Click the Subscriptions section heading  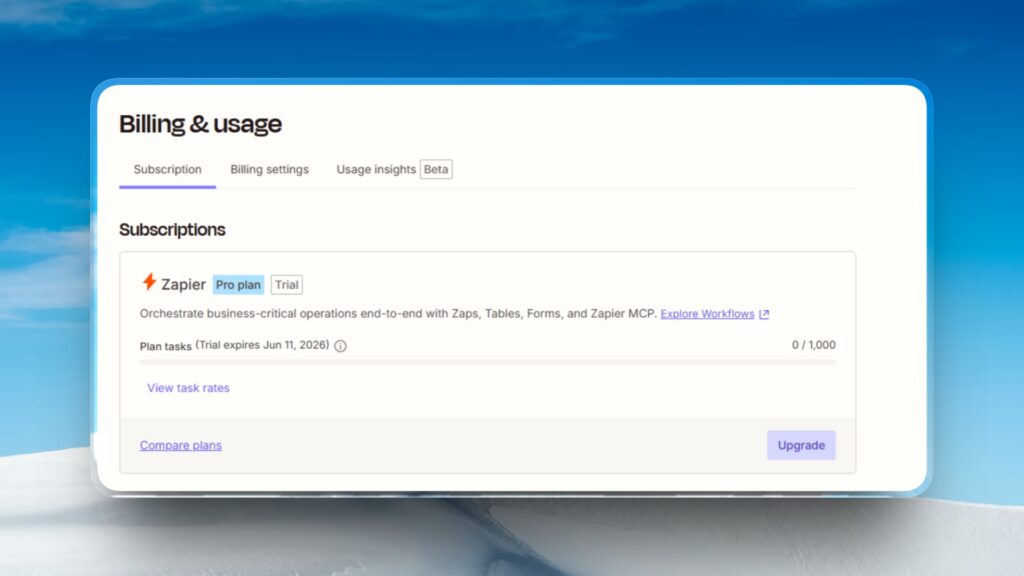pyautogui.click(x=172, y=230)
